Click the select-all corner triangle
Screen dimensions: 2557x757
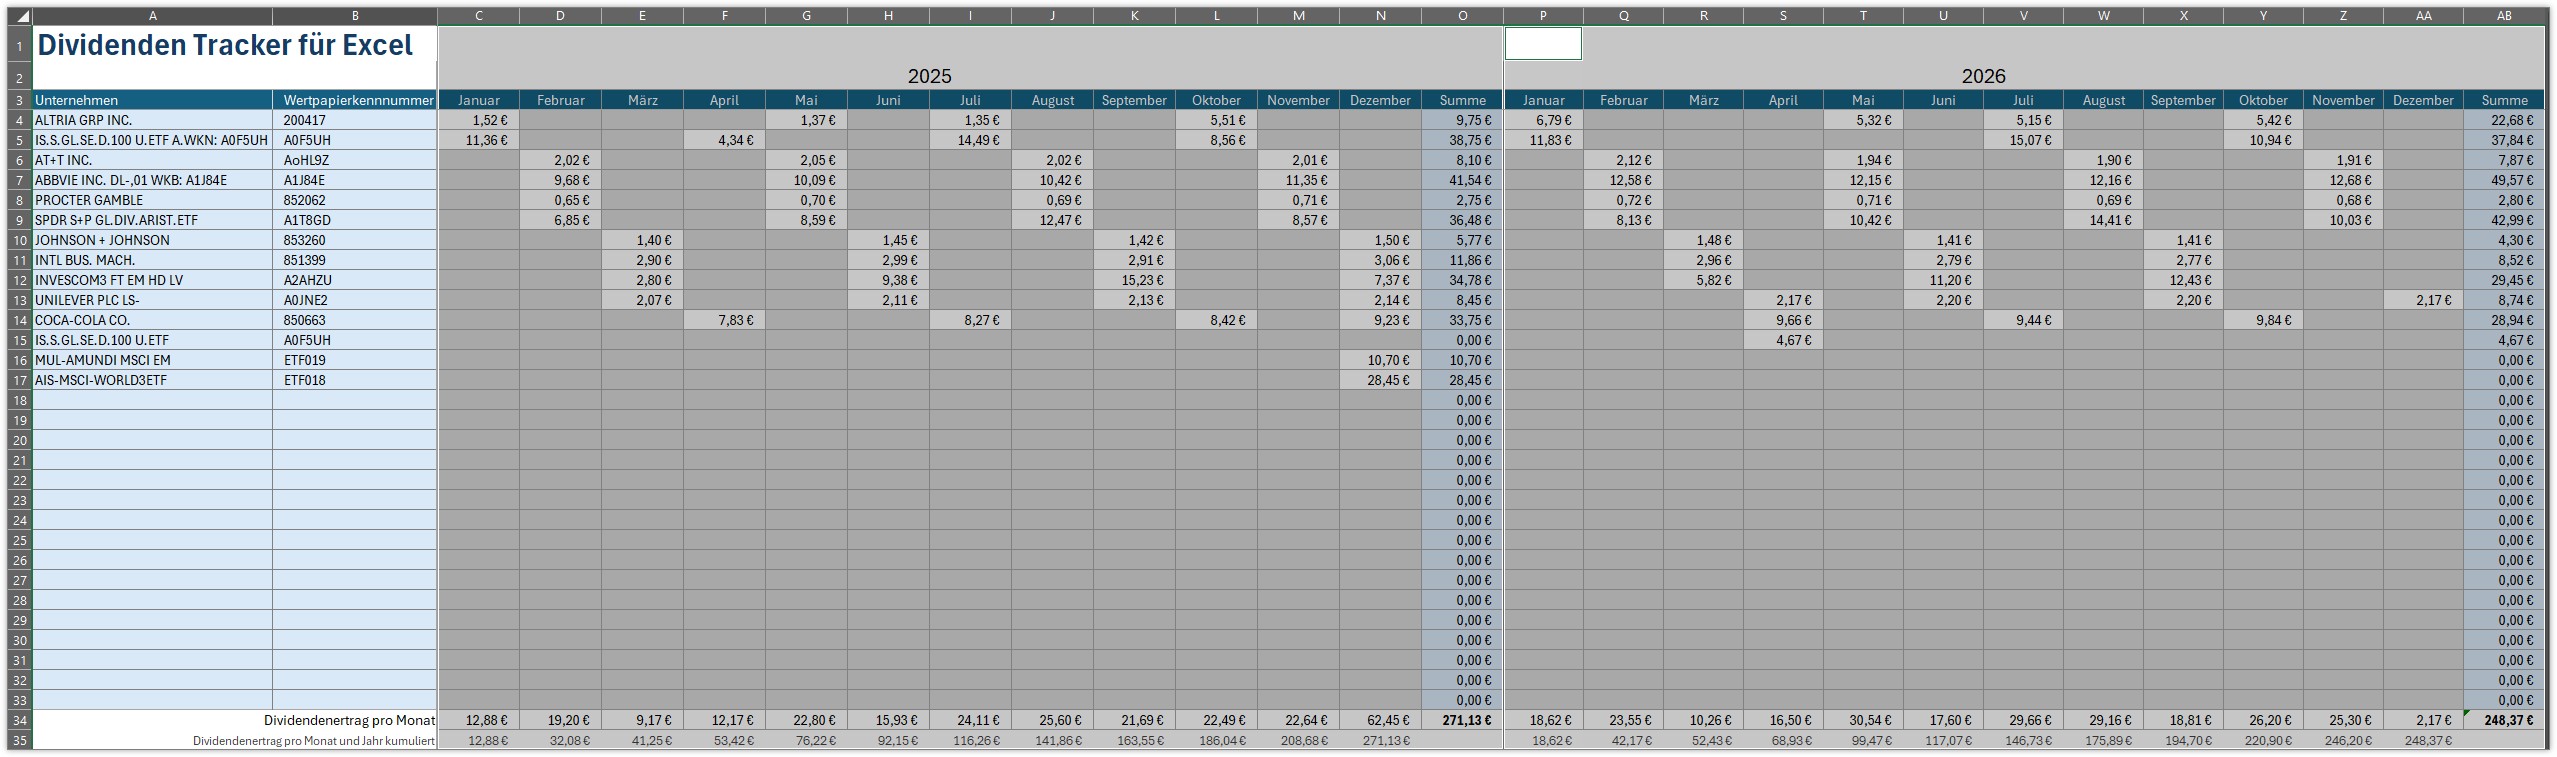coord(20,16)
